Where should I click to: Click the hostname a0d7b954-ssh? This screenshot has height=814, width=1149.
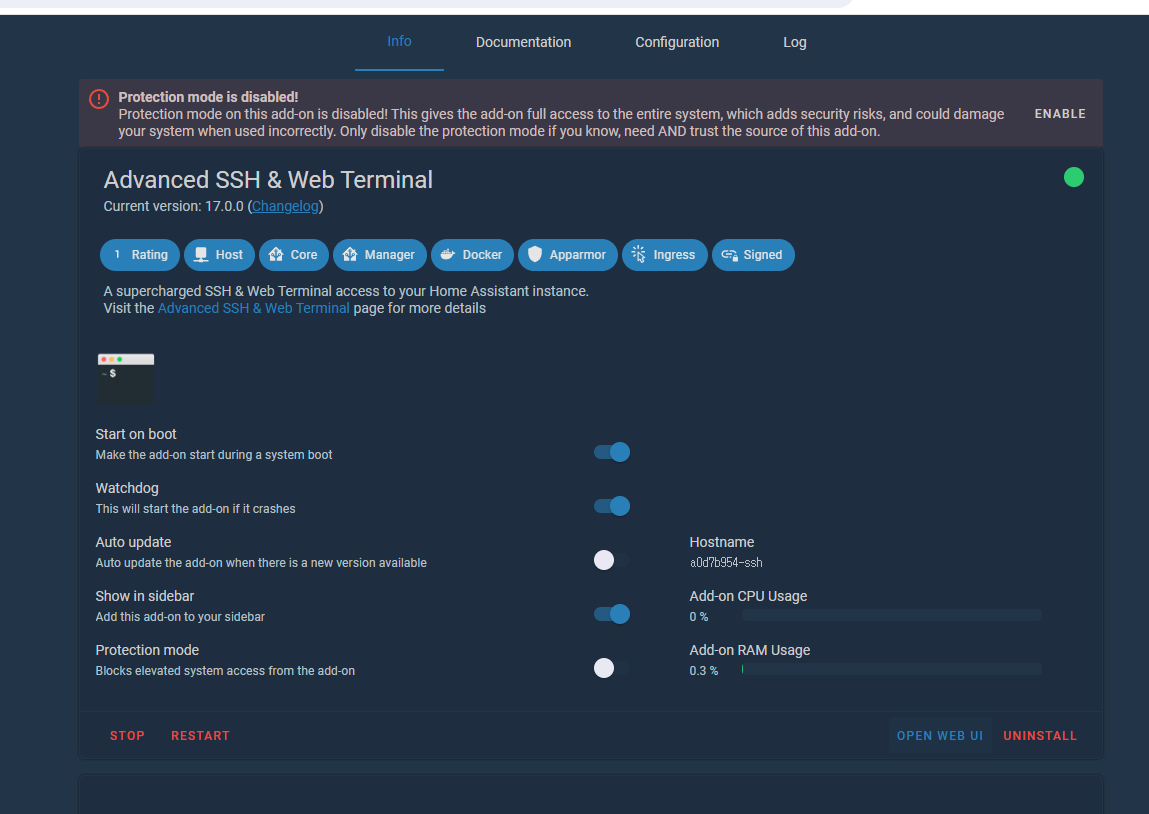tap(725, 563)
